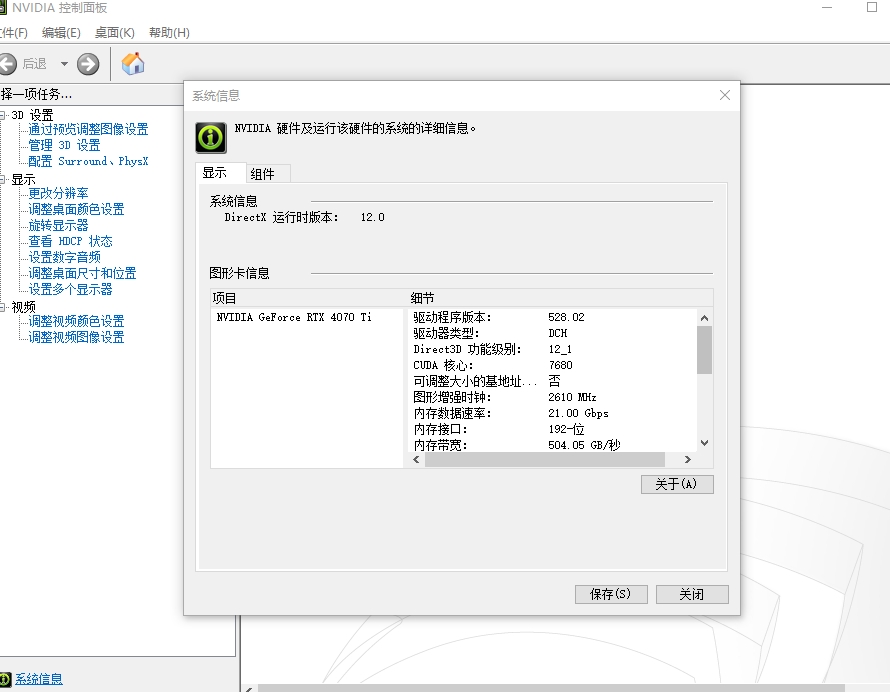Open 更改分辨率
Image resolution: width=890 pixels, height=692 pixels.
[58, 194]
